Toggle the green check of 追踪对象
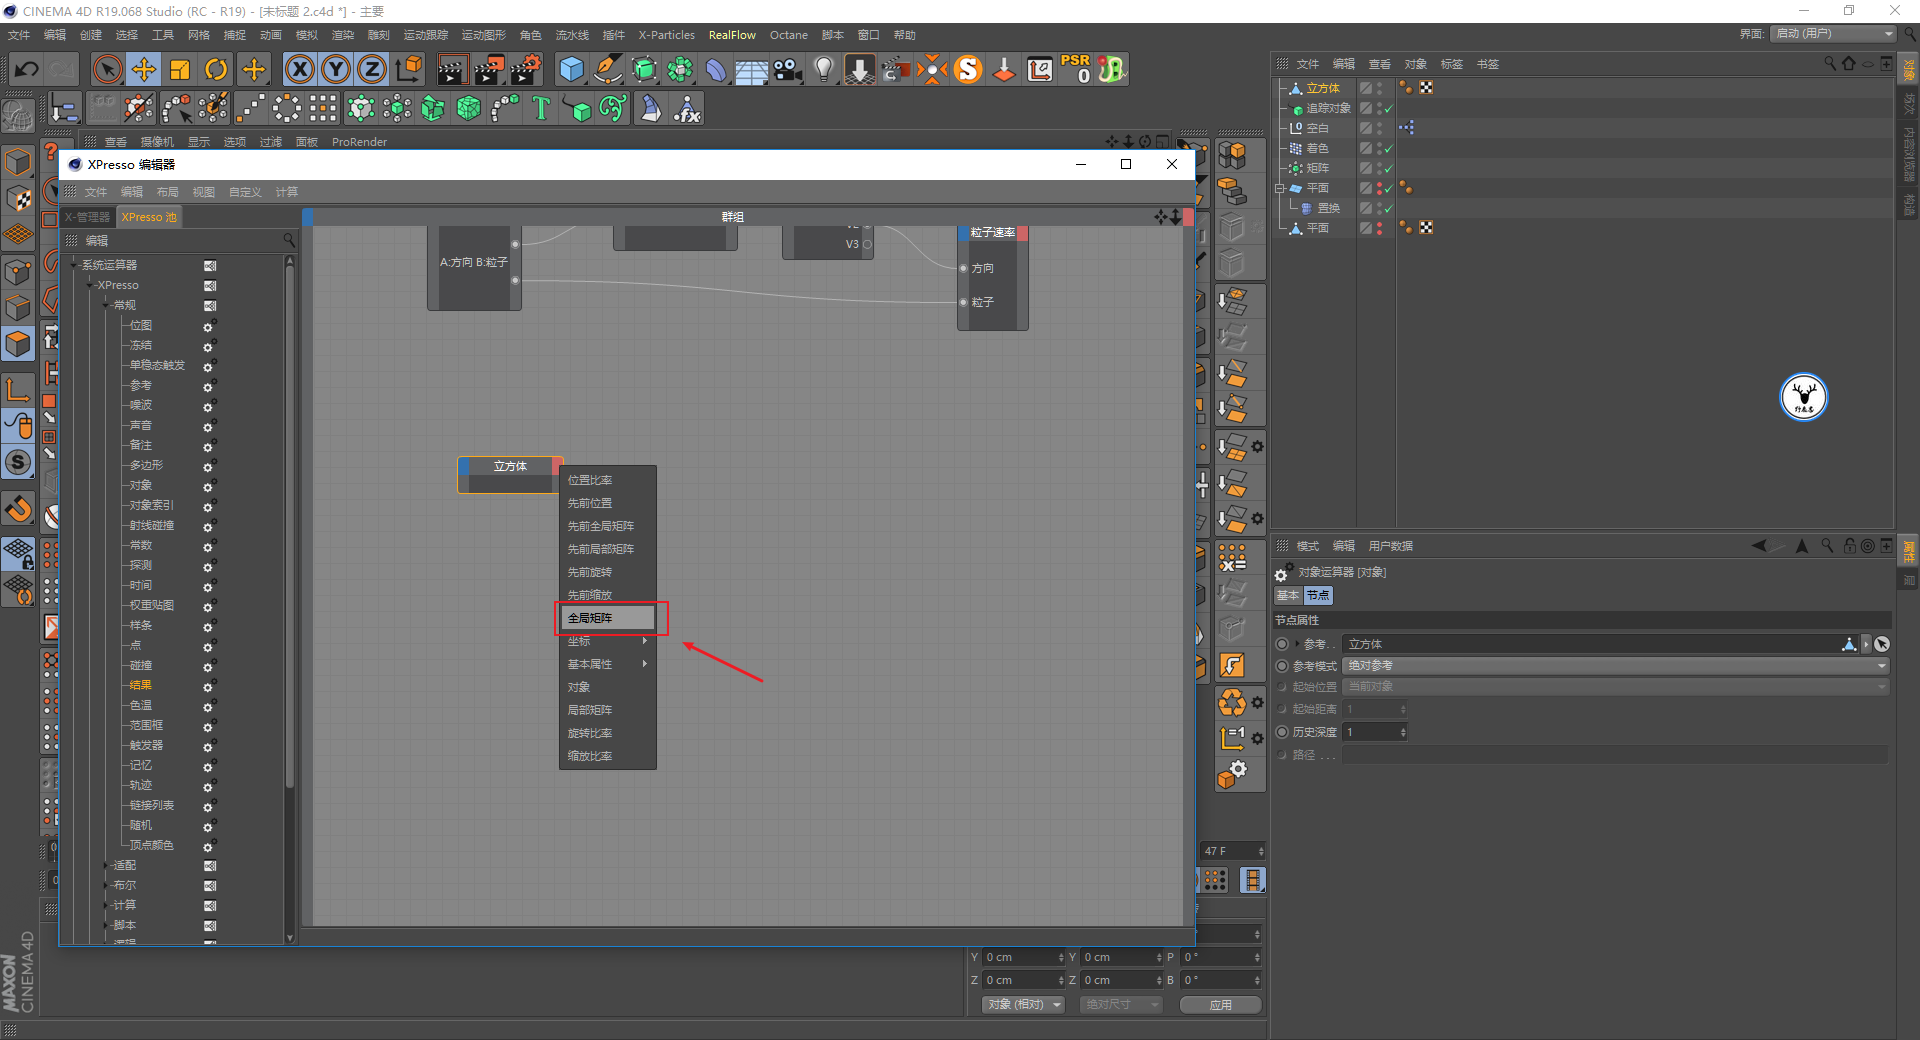The image size is (1920, 1040). pyautogui.click(x=1388, y=108)
